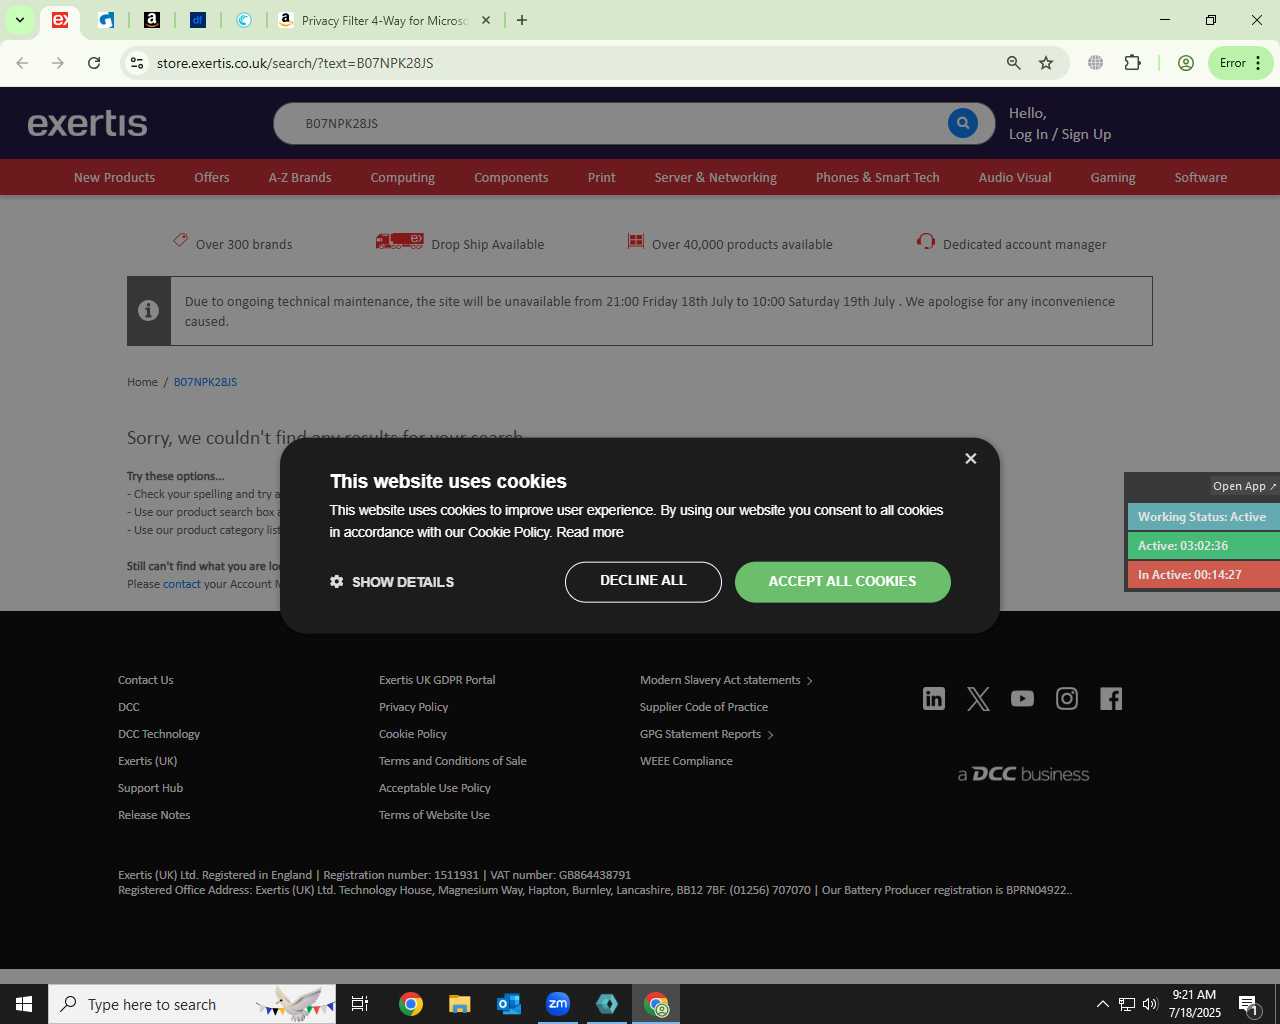Open the Audio Visual menu

pos(1015,177)
